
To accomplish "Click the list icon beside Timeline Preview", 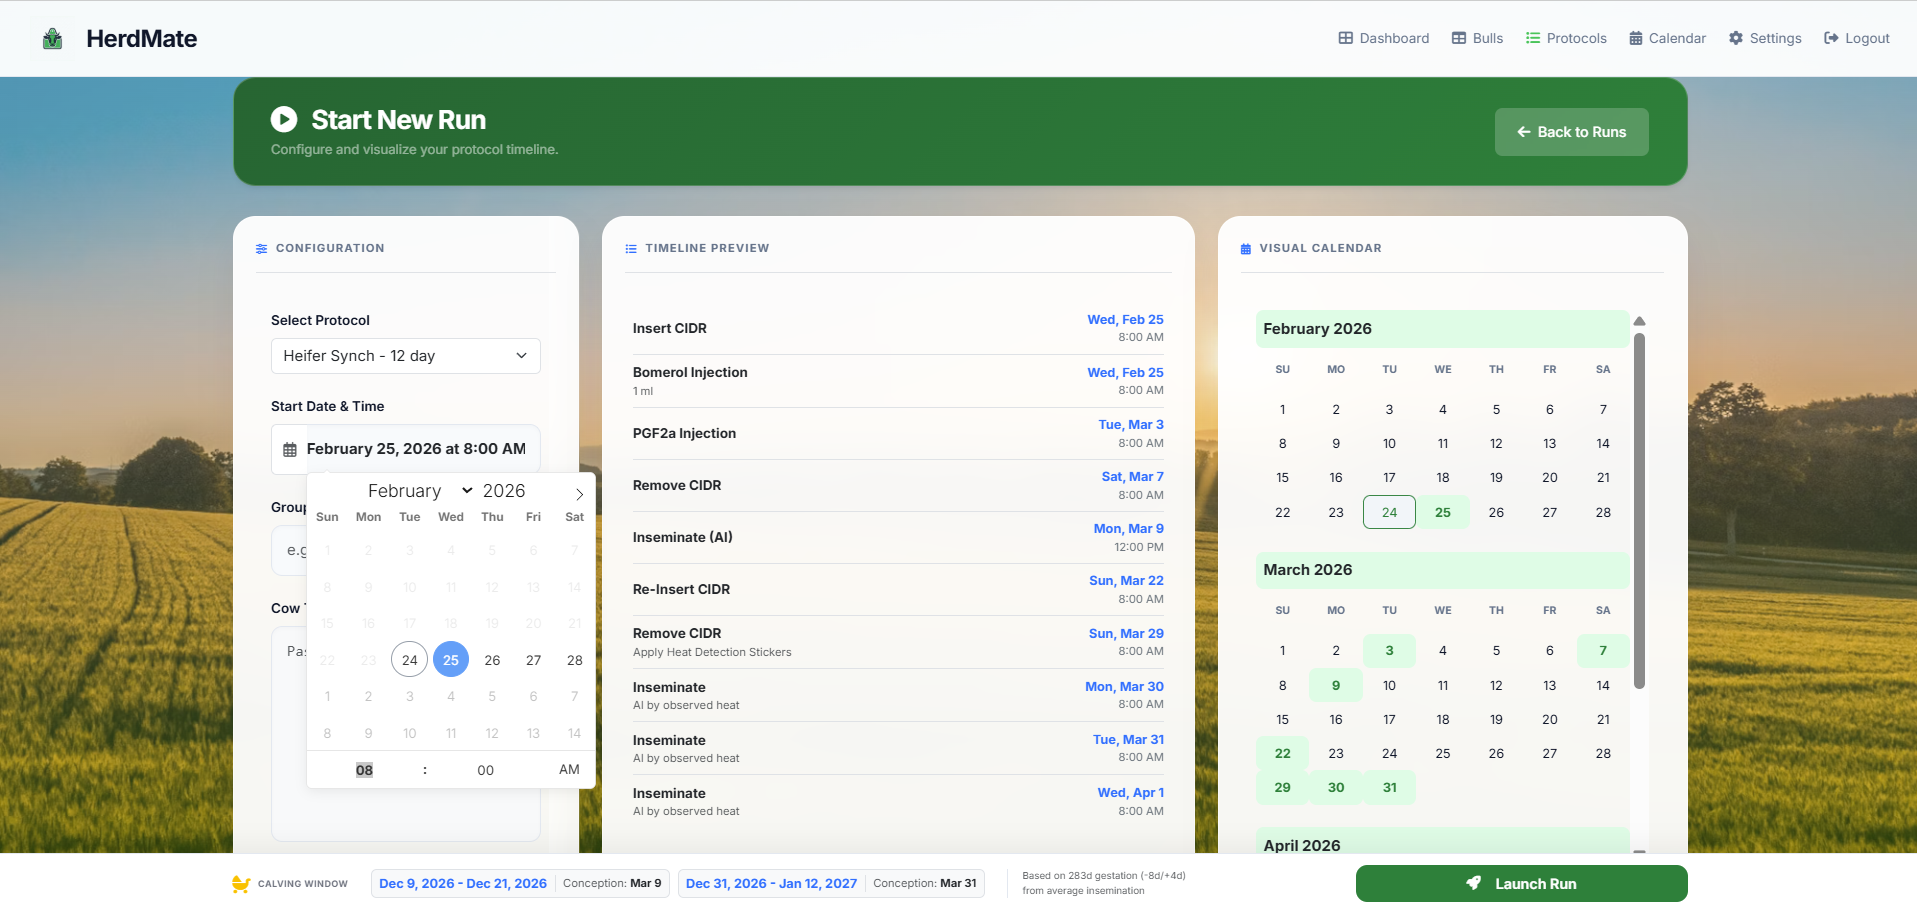I will [x=630, y=248].
